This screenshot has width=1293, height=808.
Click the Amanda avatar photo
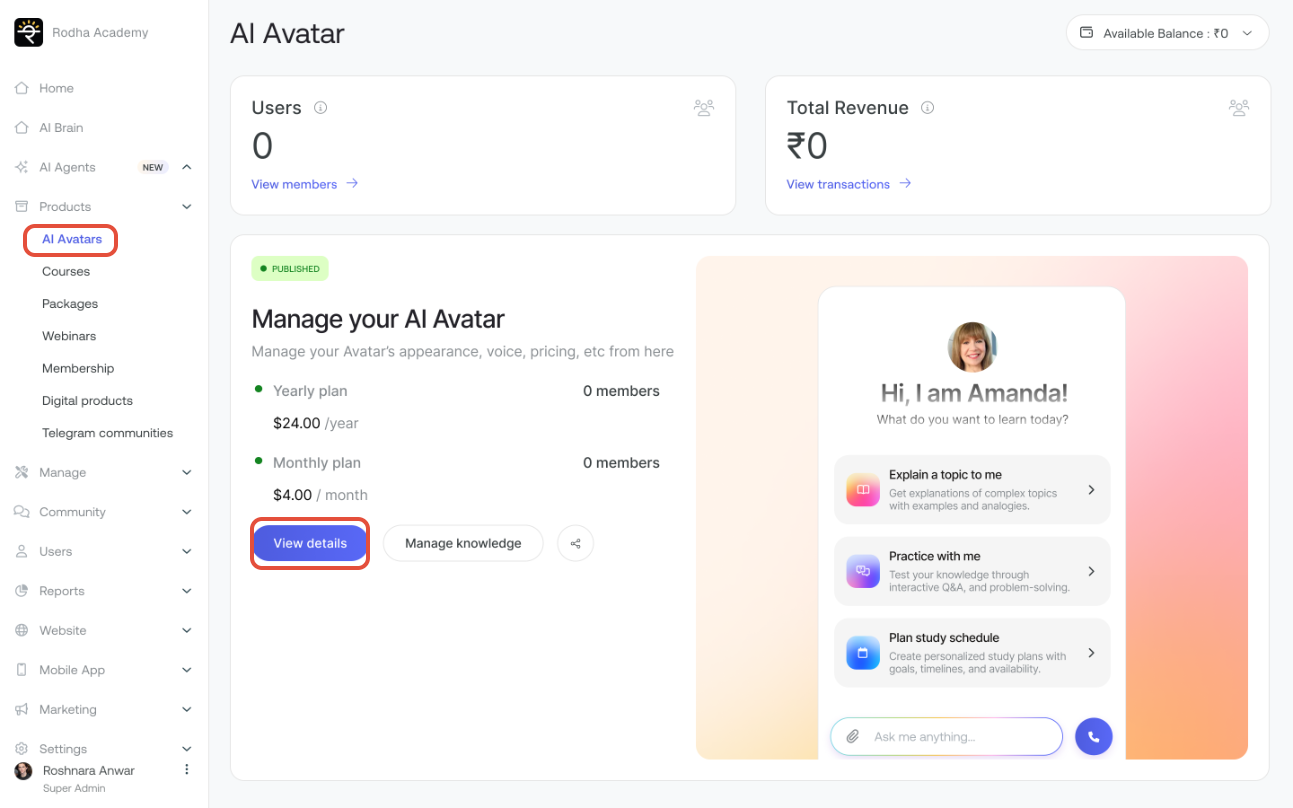point(972,347)
